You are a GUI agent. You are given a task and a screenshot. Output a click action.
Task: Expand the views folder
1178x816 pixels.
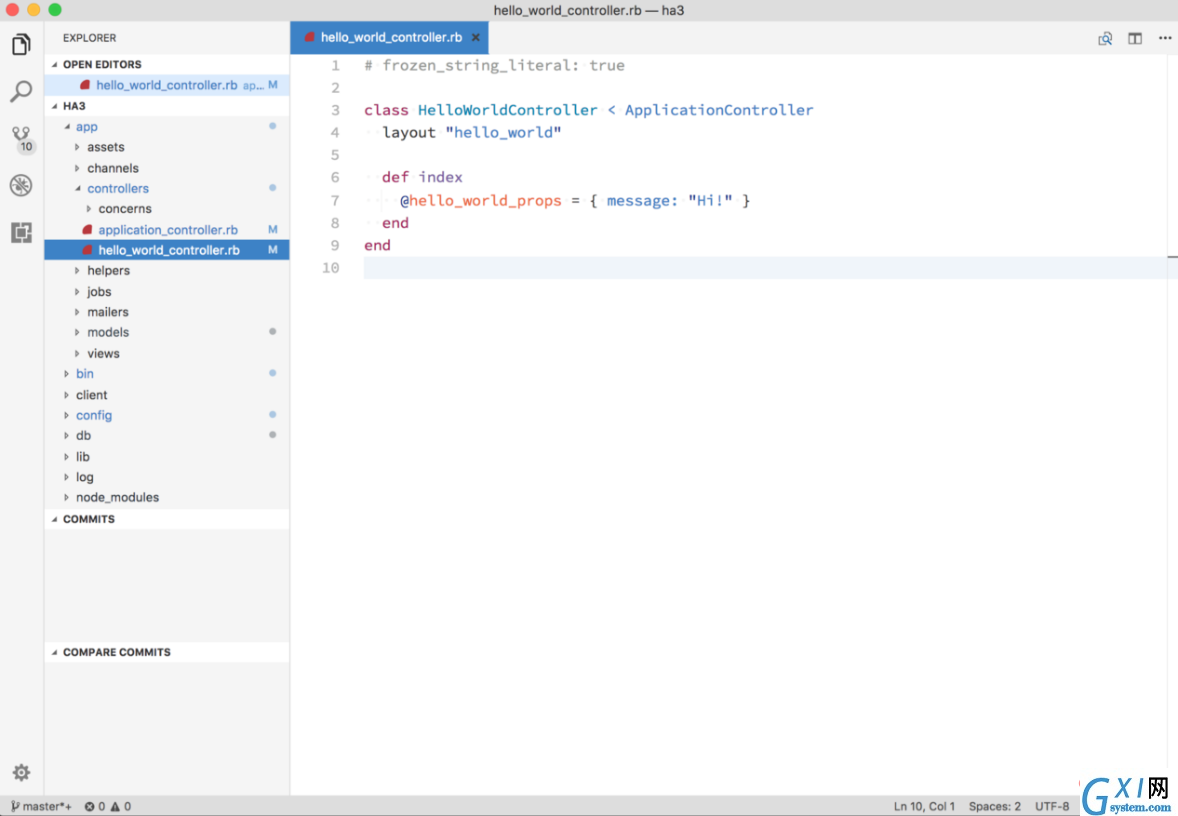click(x=103, y=353)
